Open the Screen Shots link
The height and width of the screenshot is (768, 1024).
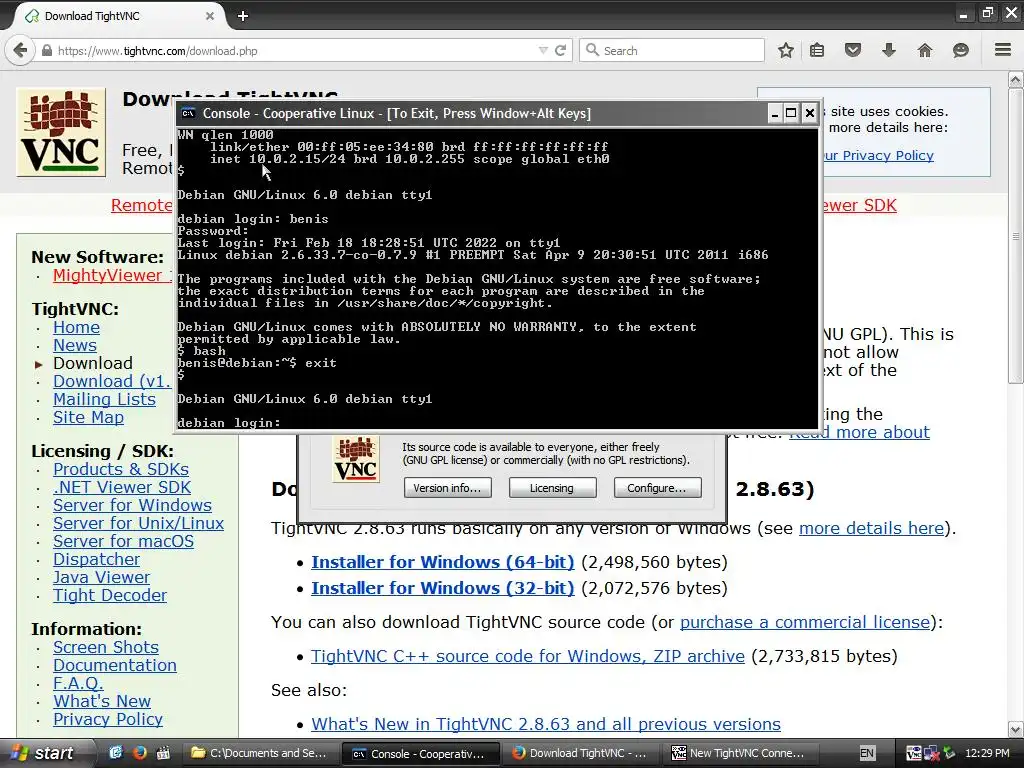point(106,647)
